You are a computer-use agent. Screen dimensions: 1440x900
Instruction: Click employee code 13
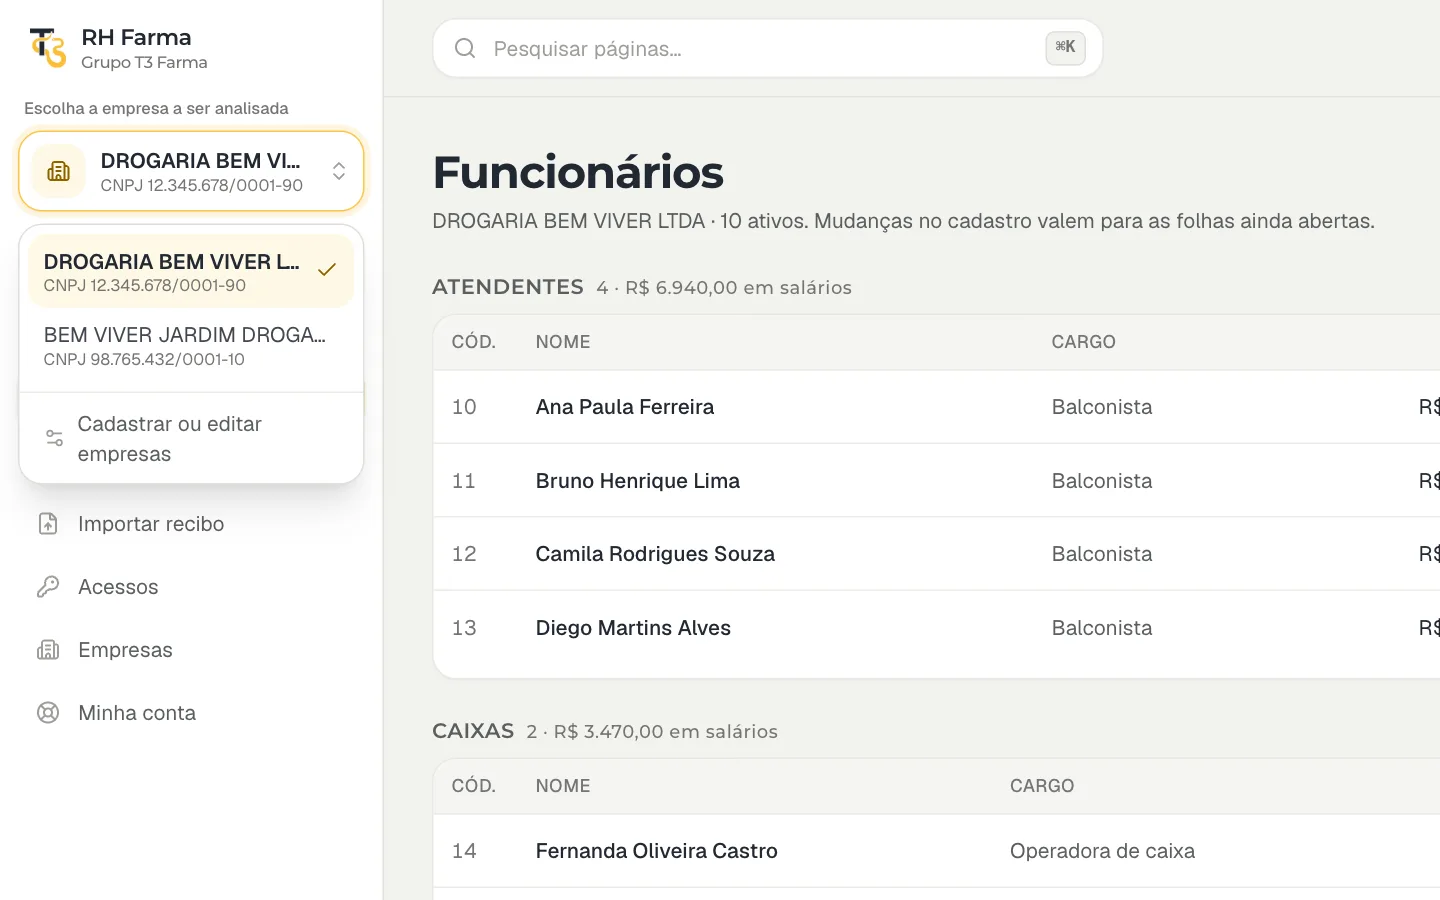click(x=464, y=628)
